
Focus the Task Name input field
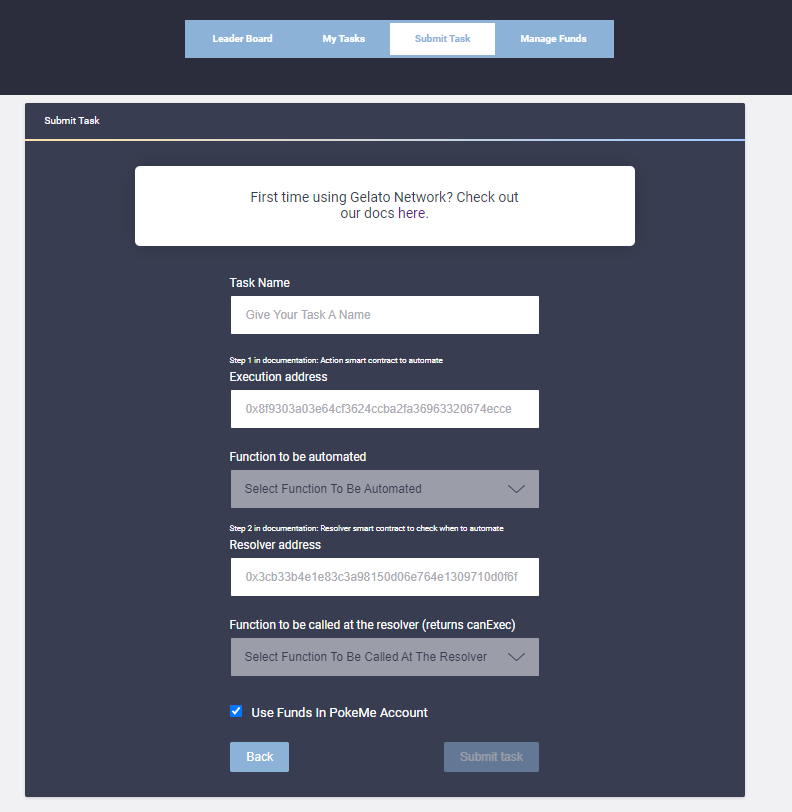pyautogui.click(x=384, y=315)
